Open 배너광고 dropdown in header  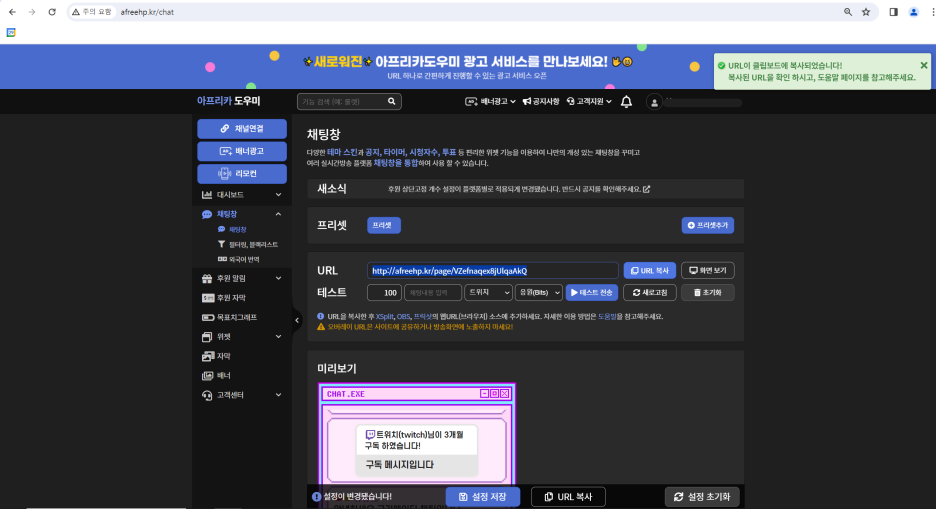click(491, 101)
